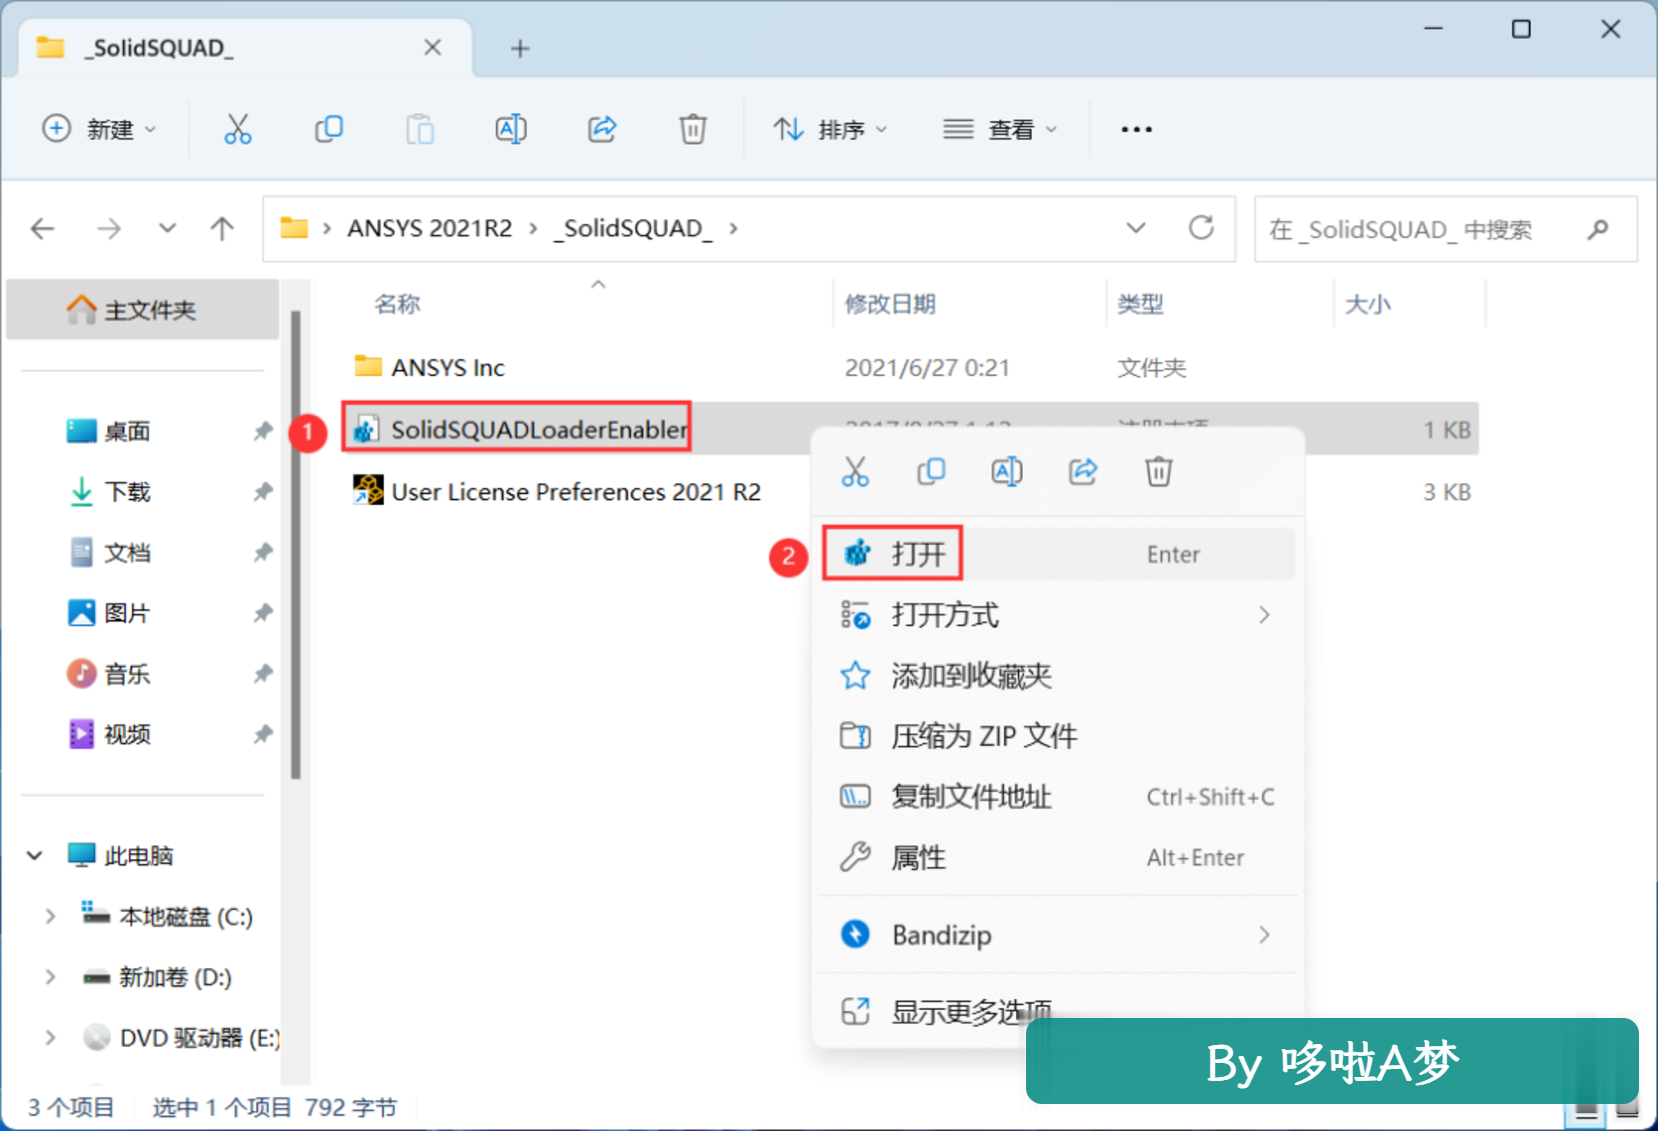Open the three-dot more options menu
Screen dimensions: 1658x1131
point(1136,129)
